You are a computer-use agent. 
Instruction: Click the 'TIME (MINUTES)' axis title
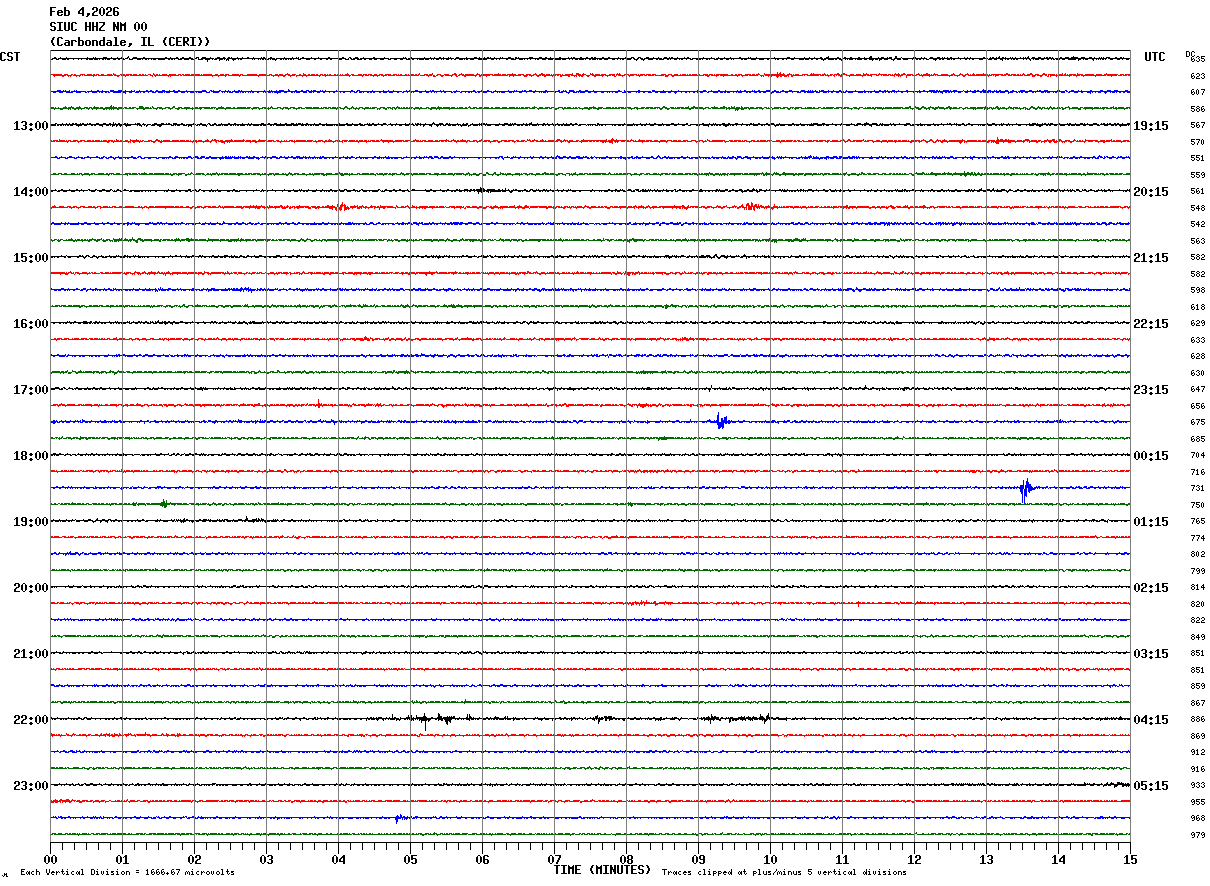(602, 870)
